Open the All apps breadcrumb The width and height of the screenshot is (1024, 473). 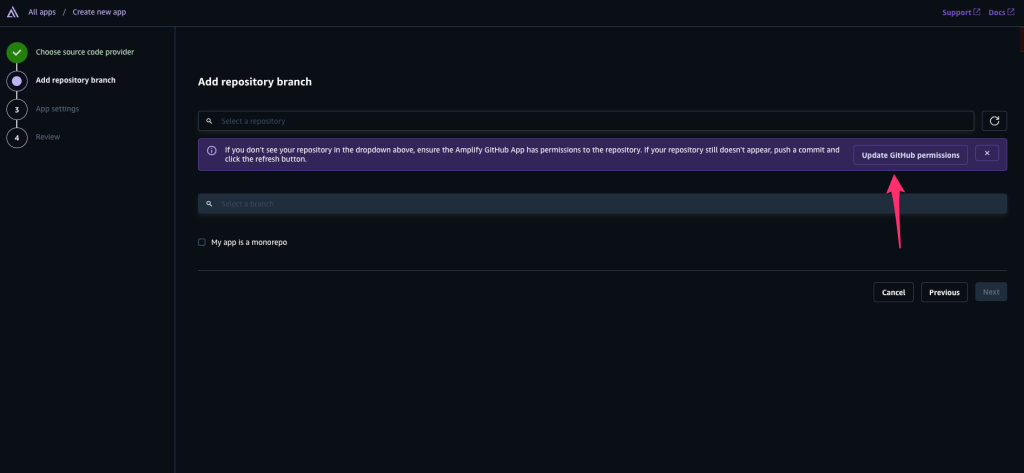coord(42,12)
